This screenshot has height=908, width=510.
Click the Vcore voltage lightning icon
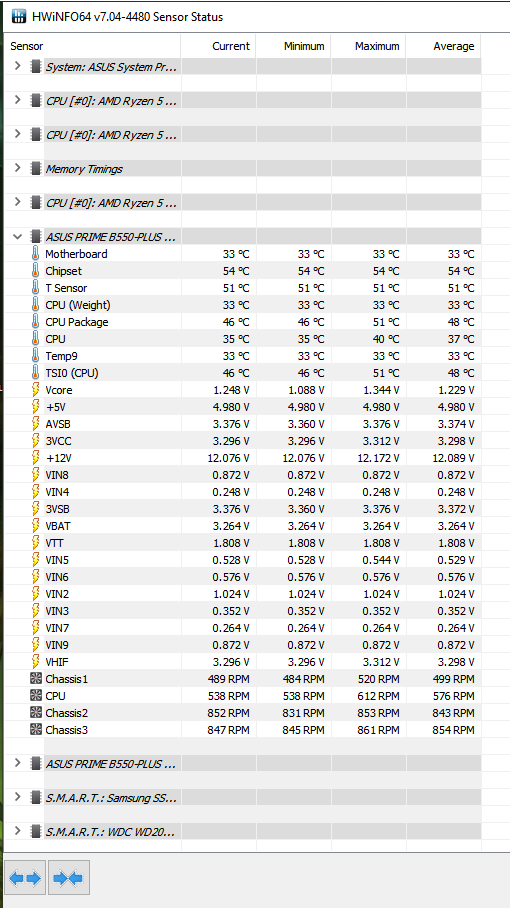click(x=36, y=390)
